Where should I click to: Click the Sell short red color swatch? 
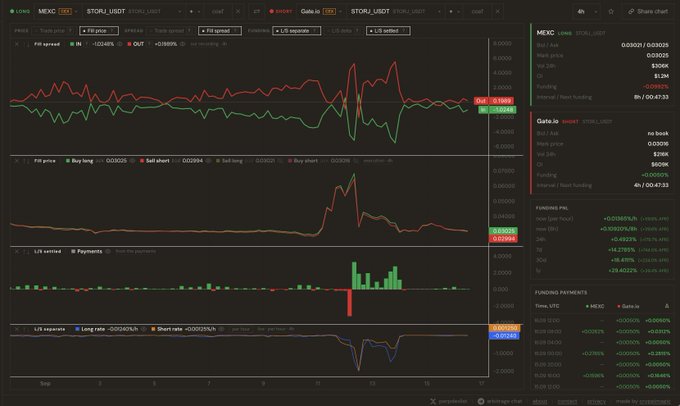click(142, 161)
